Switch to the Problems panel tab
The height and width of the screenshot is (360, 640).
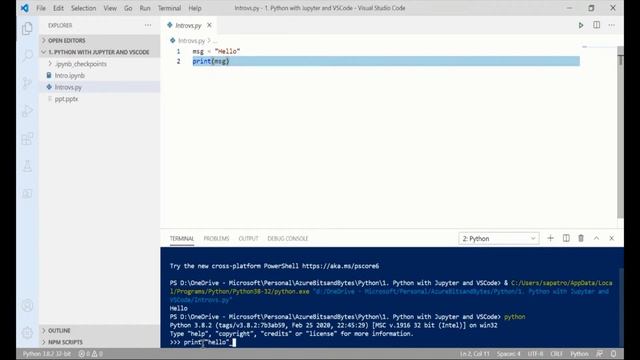216,238
